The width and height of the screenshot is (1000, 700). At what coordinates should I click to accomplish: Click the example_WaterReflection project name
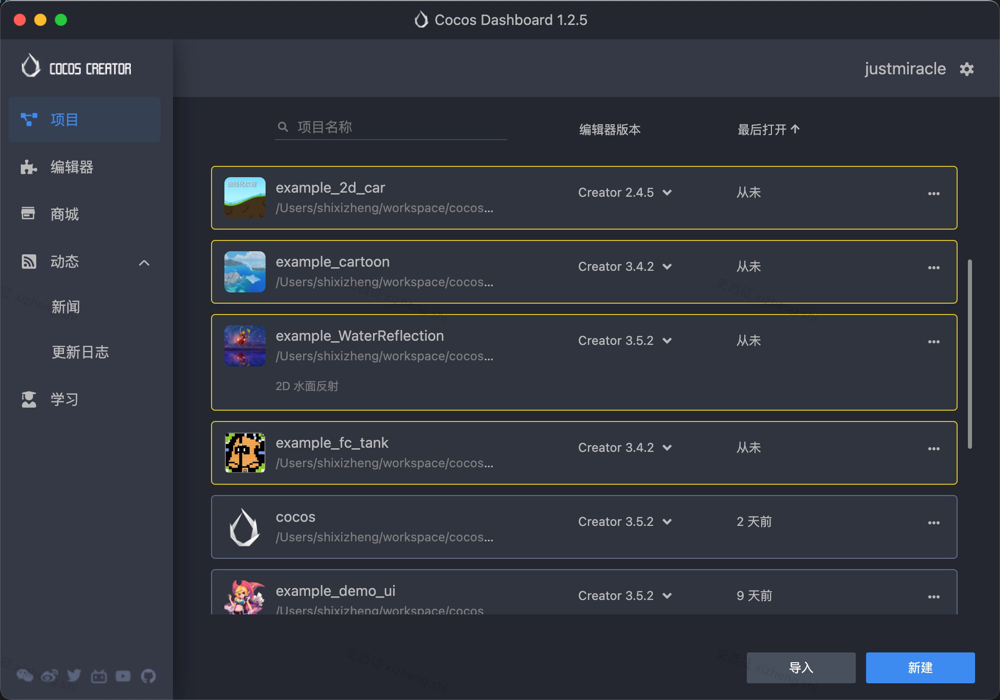click(x=360, y=336)
